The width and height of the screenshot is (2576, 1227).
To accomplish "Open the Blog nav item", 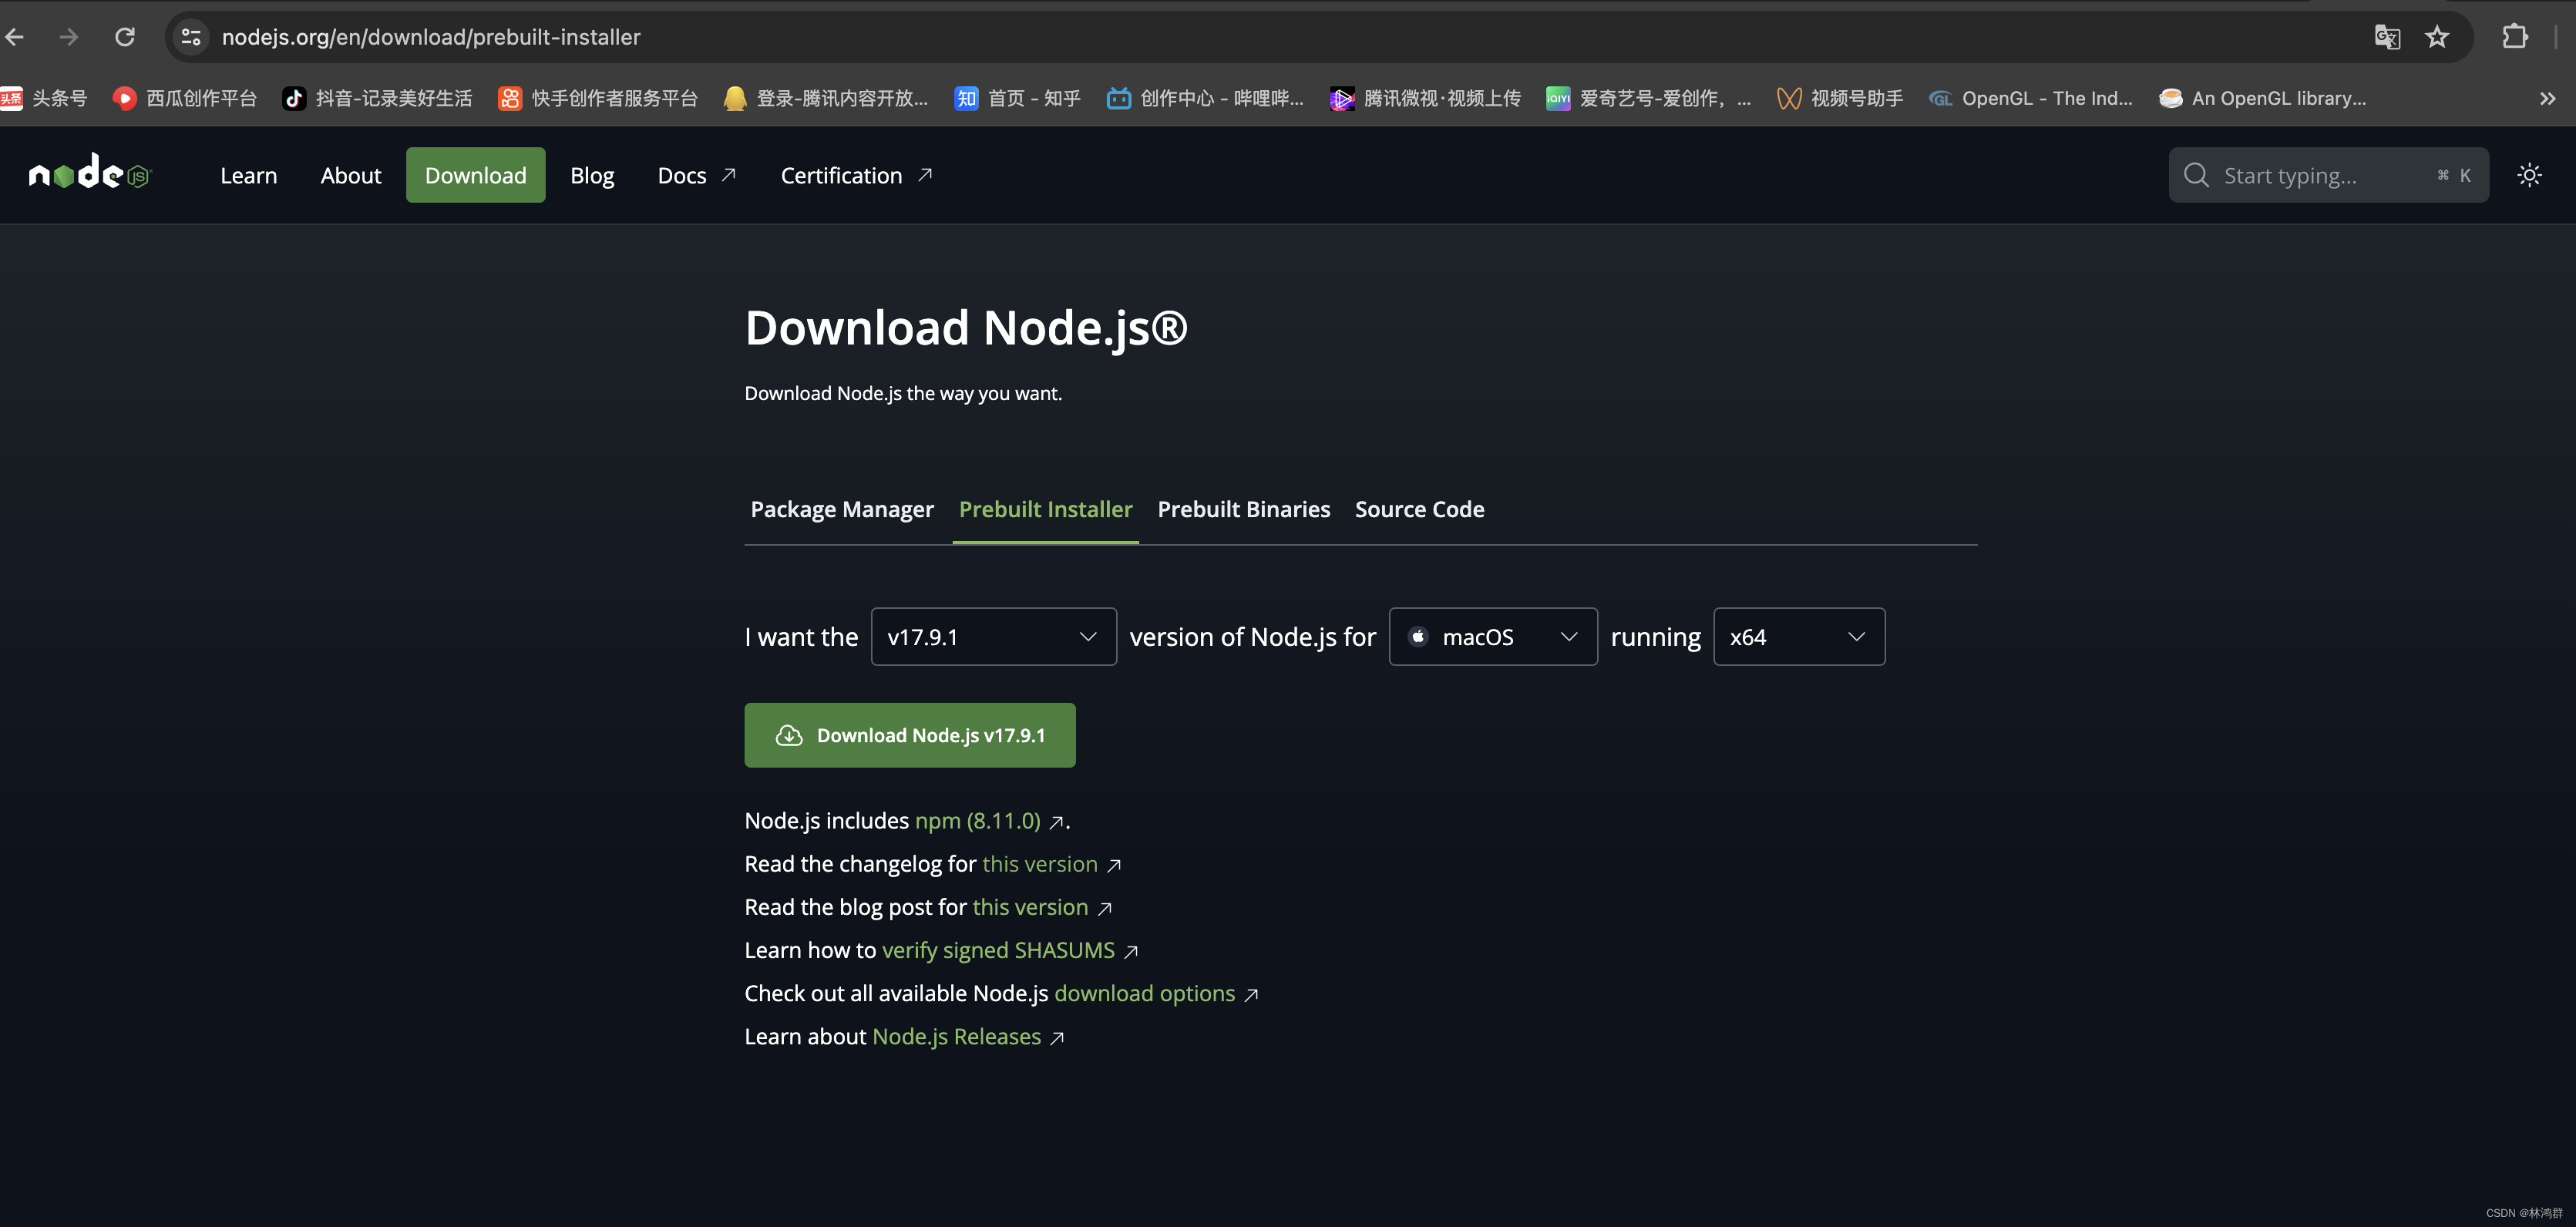I will [592, 176].
